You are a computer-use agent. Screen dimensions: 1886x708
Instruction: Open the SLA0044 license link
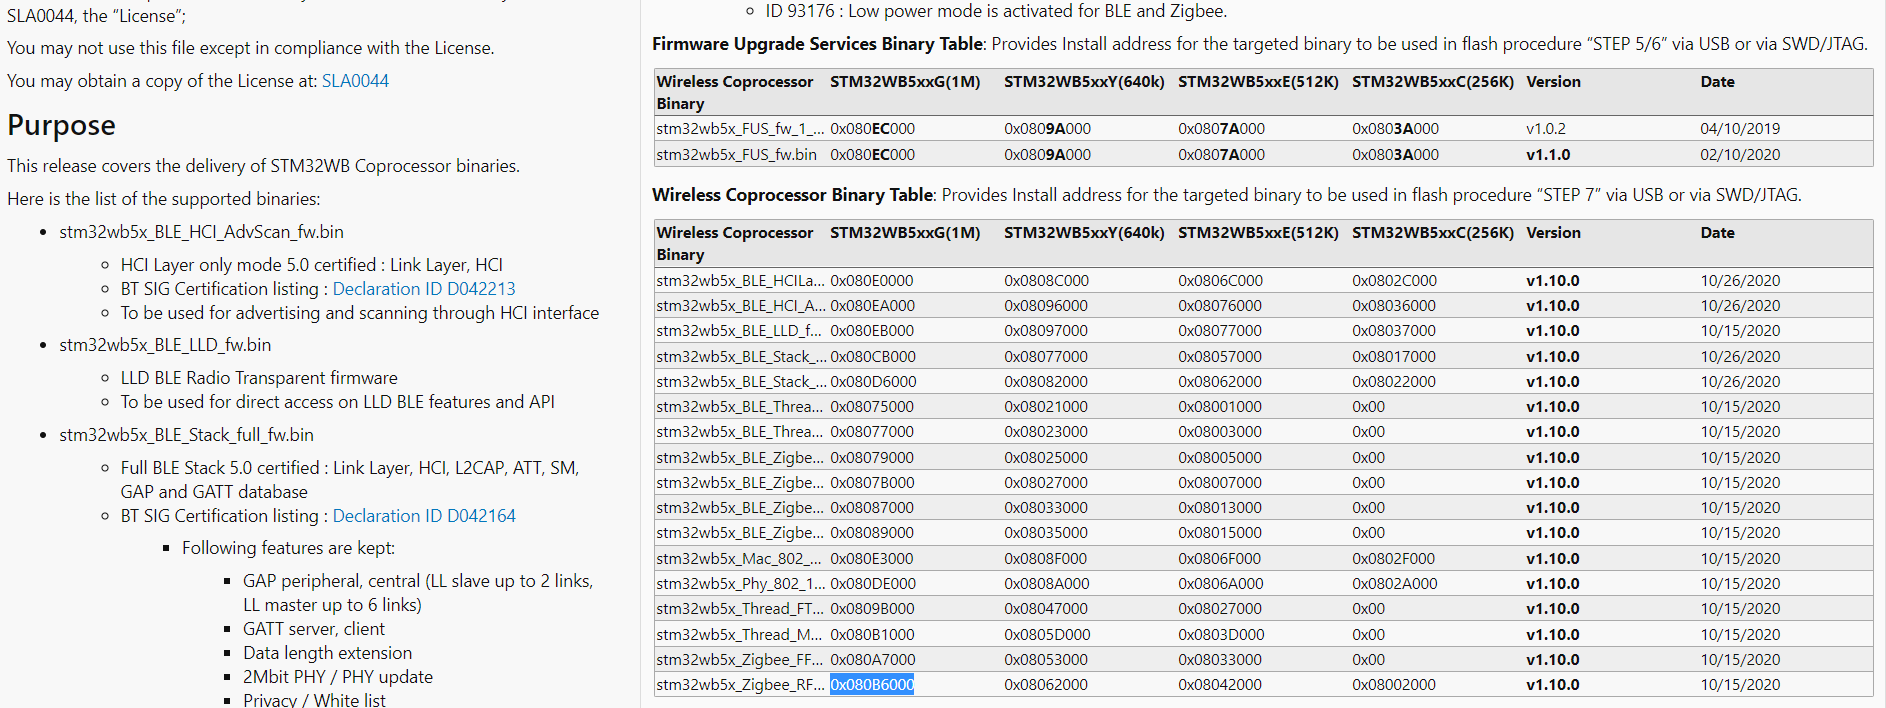pyautogui.click(x=355, y=81)
